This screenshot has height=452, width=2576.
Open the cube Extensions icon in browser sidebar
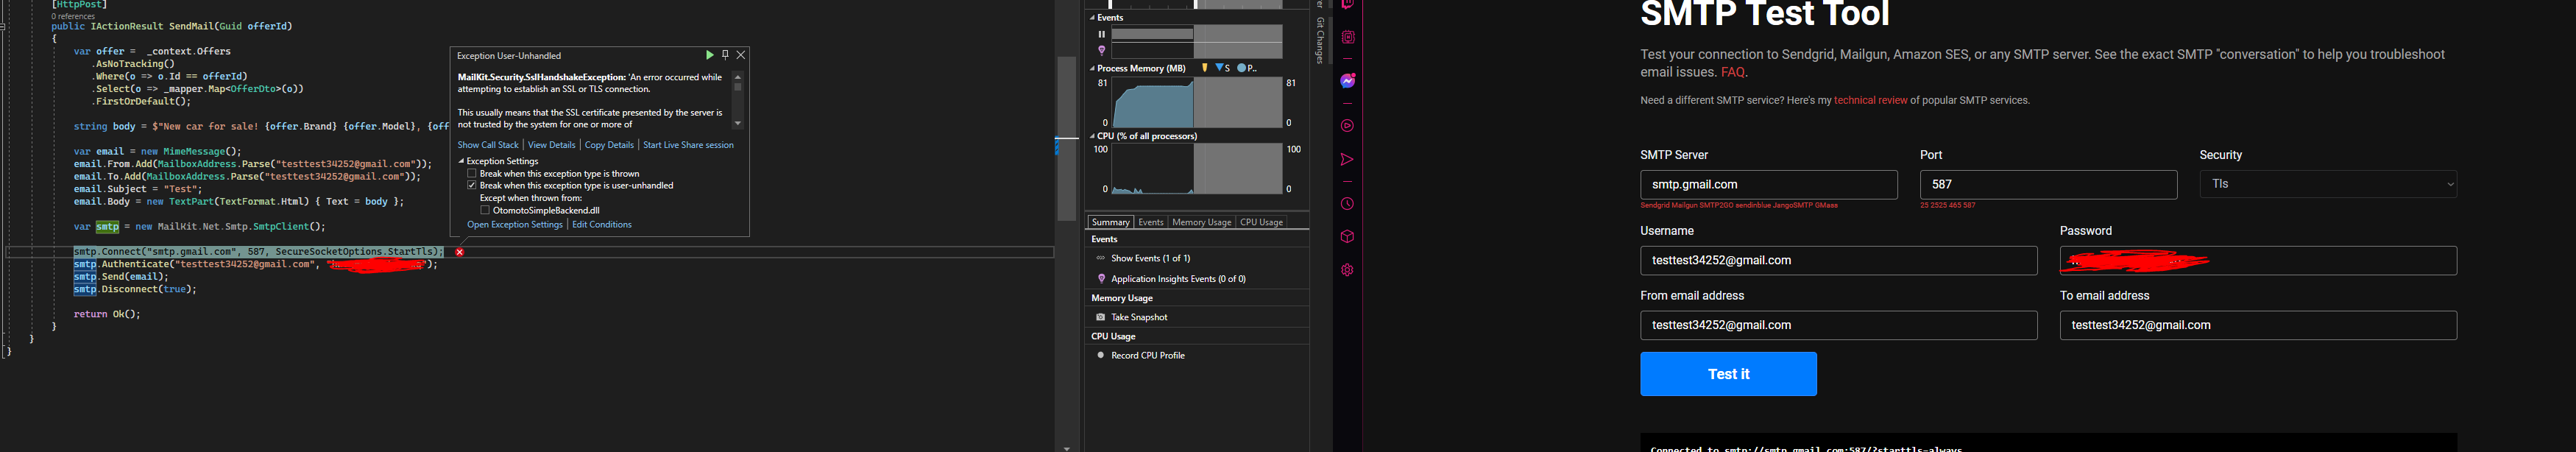point(1348,237)
